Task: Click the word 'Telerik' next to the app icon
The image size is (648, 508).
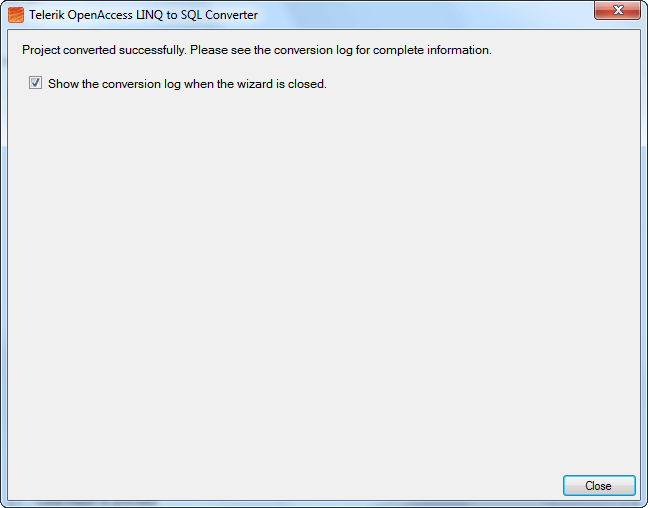Action: coord(47,15)
